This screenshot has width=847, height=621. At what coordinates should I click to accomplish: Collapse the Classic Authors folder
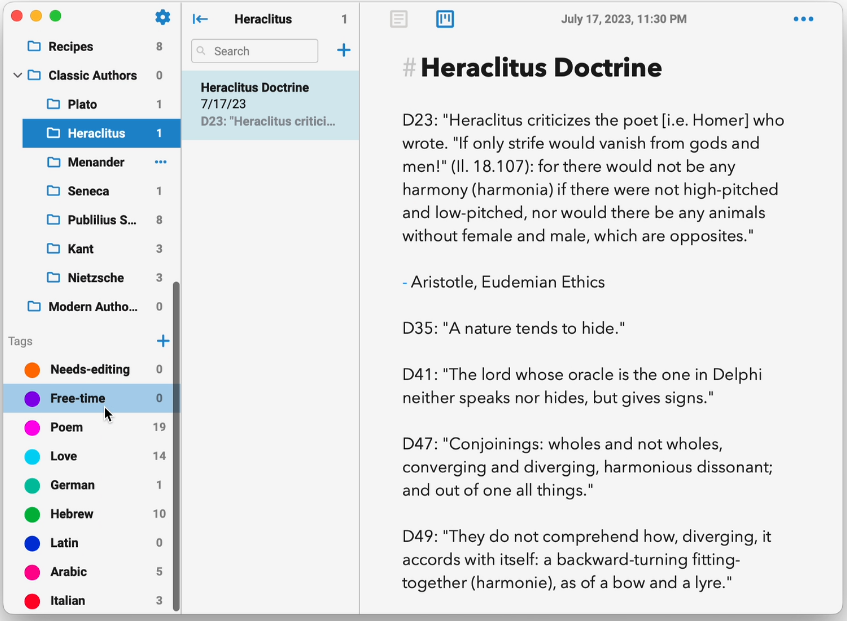coord(17,75)
